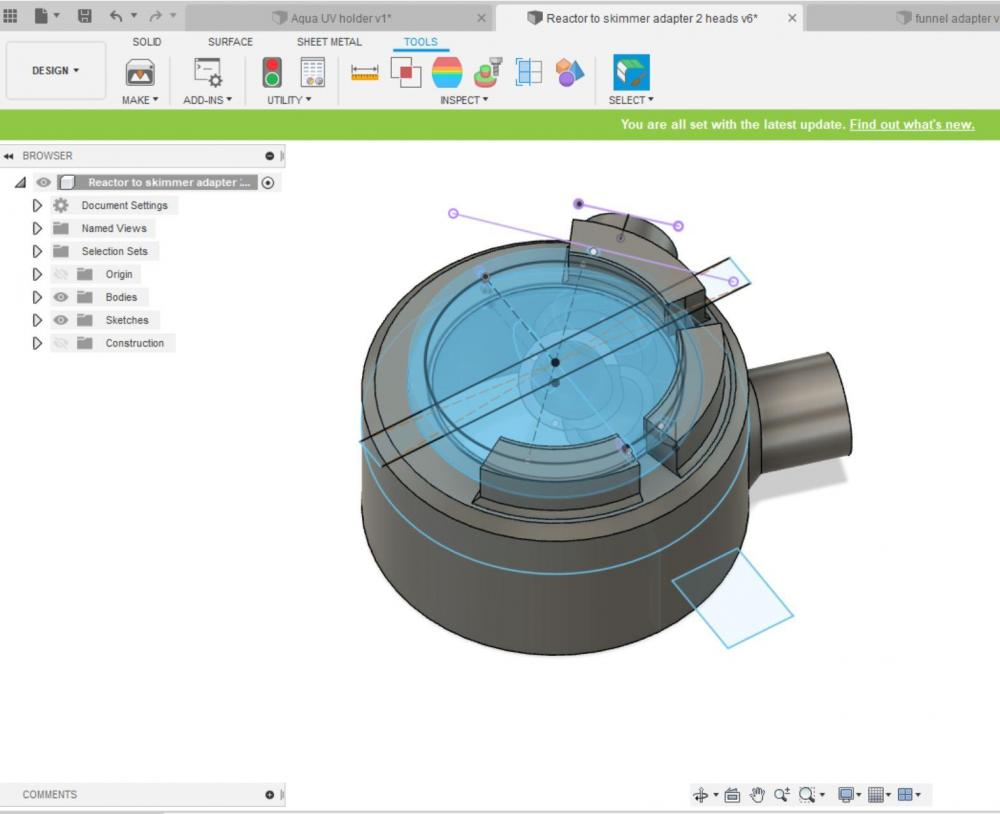The image size is (1000, 814).
Task: Expand the Document Settings tree node
Action: click(x=38, y=205)
